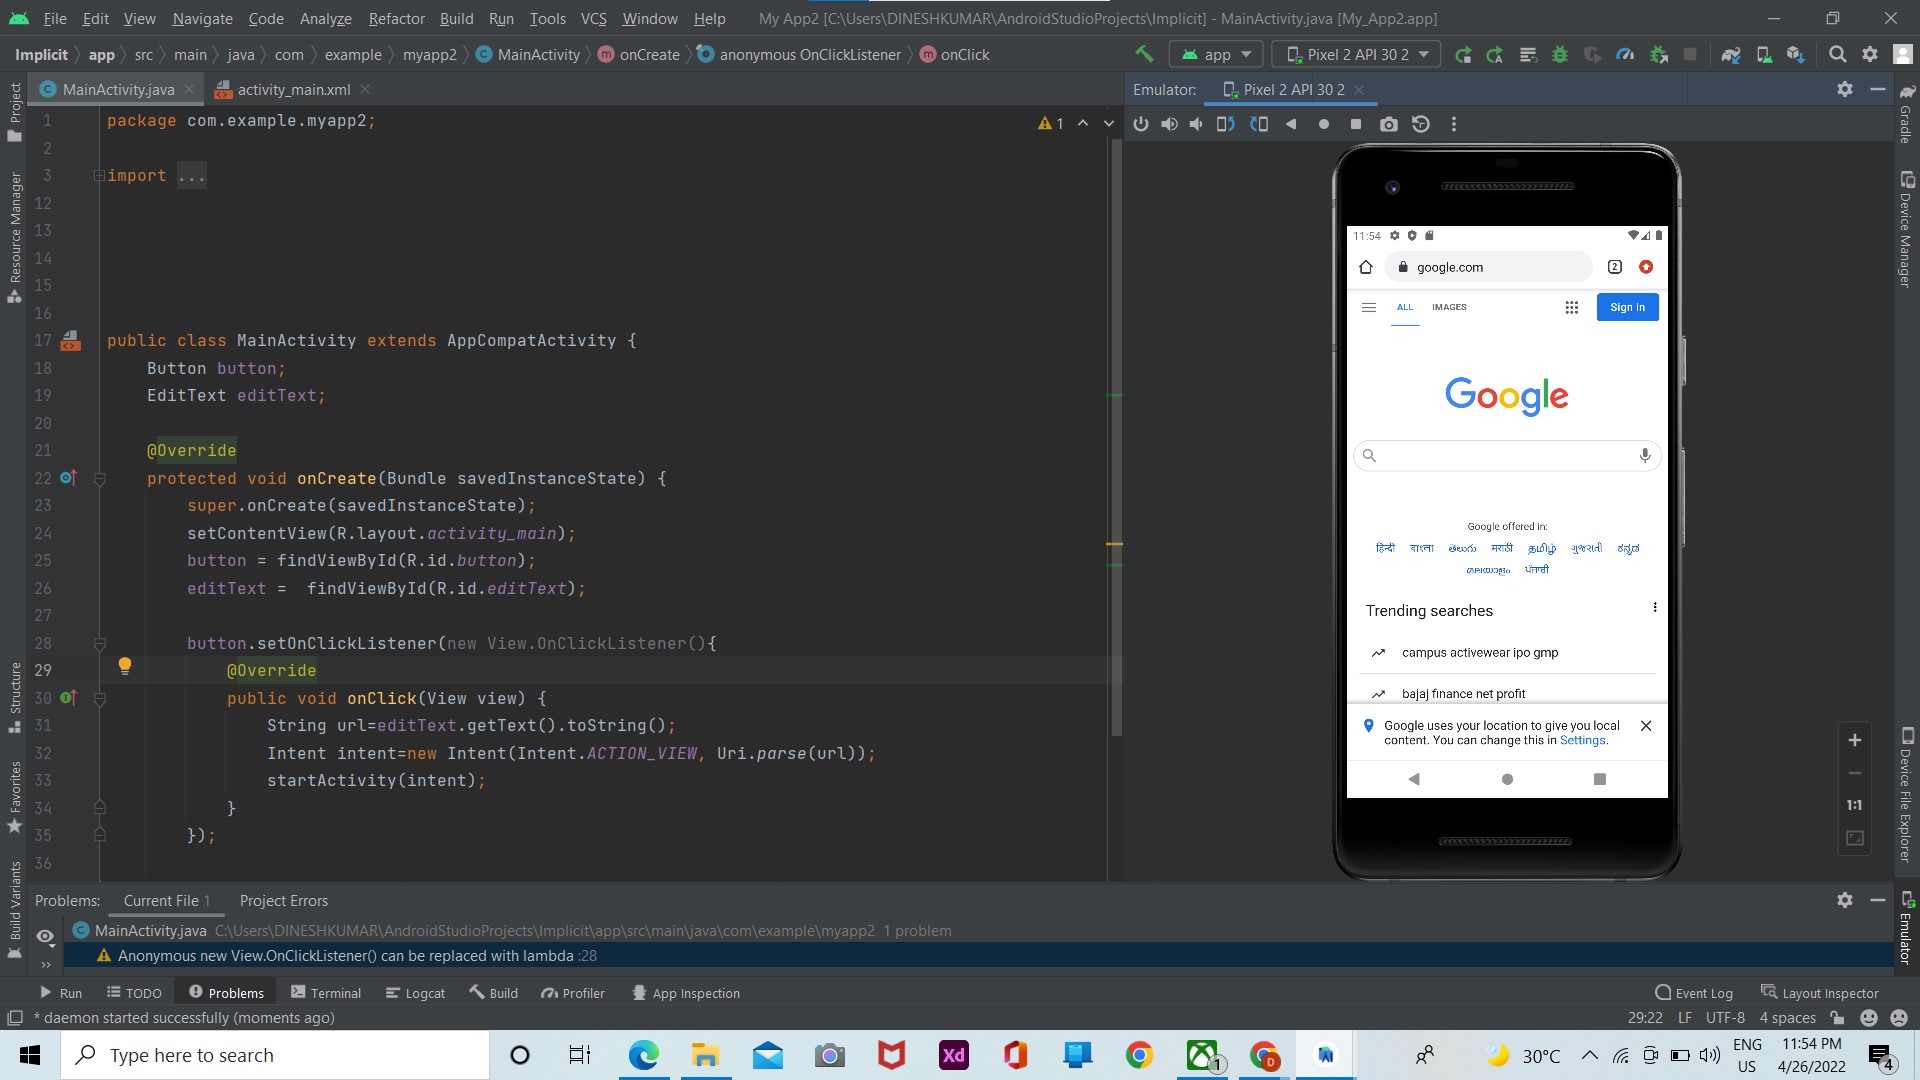Lower the emulator volume with the speaker icon

(x=1196, y=123)
